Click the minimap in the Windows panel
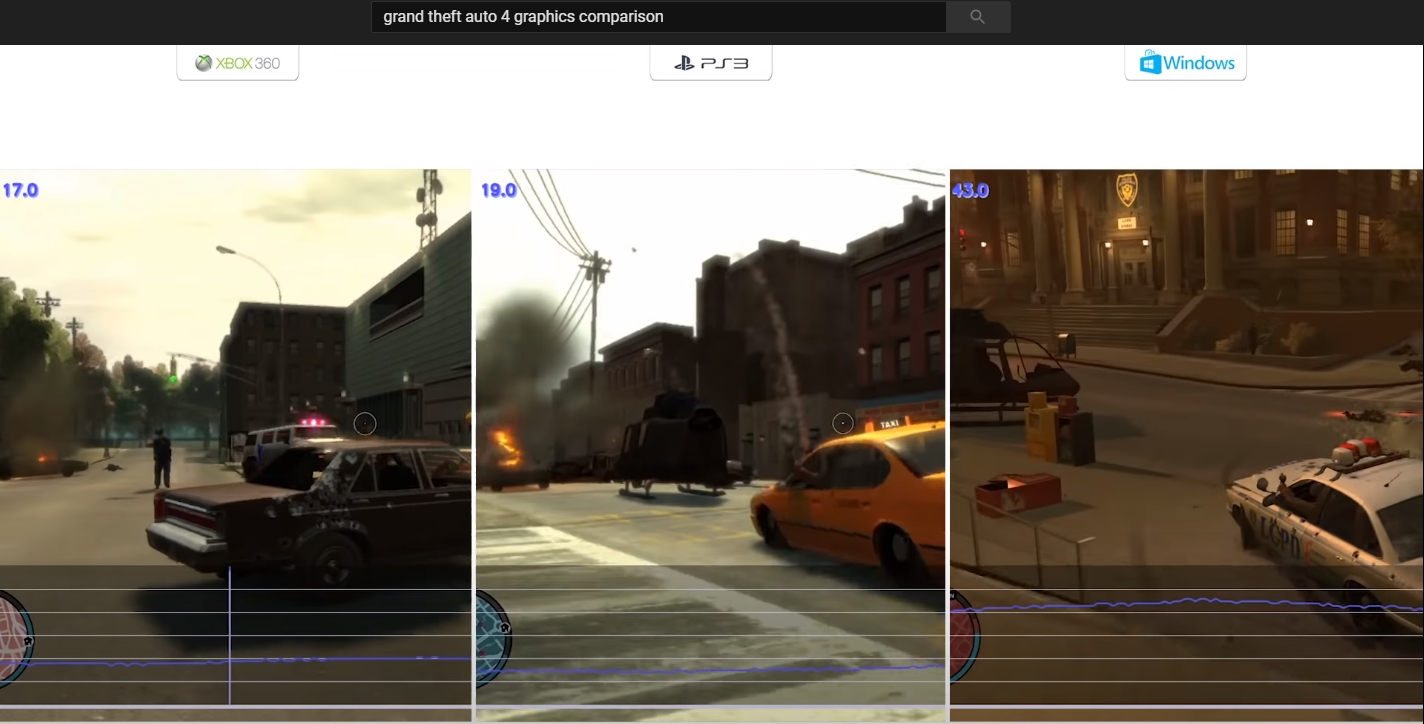The image size is (1424, 724). (x=964, y=637)
